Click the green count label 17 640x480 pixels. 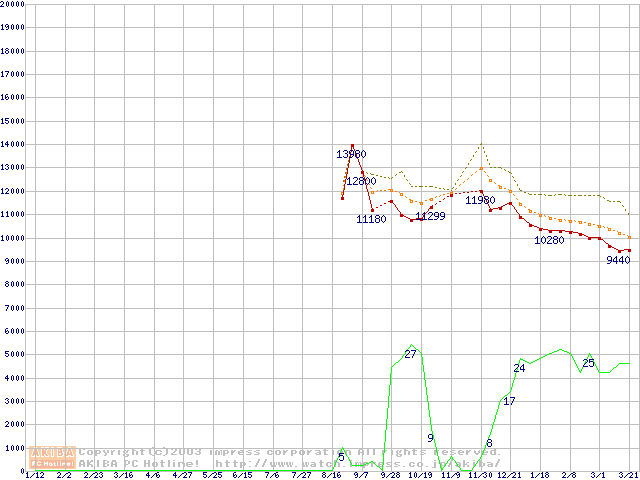(509, 401)
